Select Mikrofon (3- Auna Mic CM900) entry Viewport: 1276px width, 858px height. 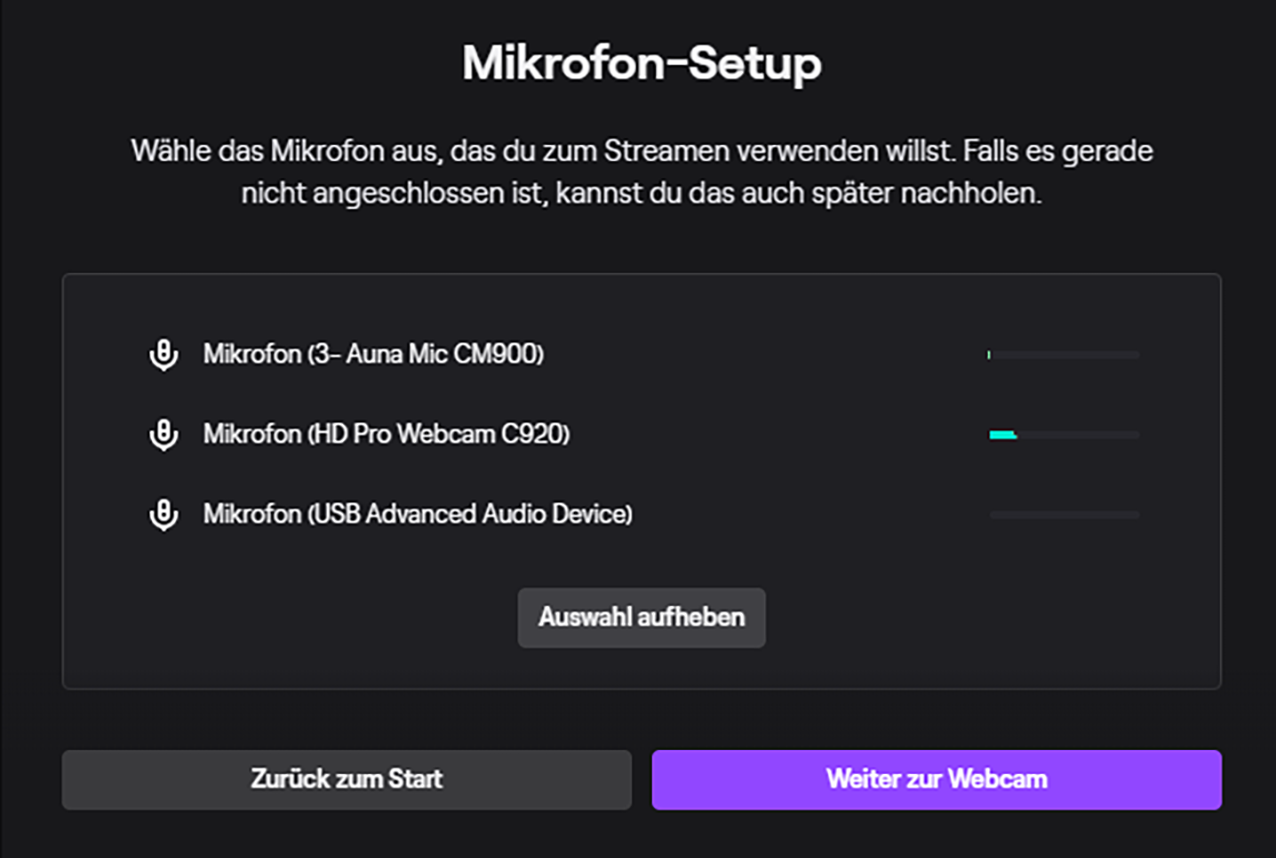pyautogui.click(x=373, y=355)
